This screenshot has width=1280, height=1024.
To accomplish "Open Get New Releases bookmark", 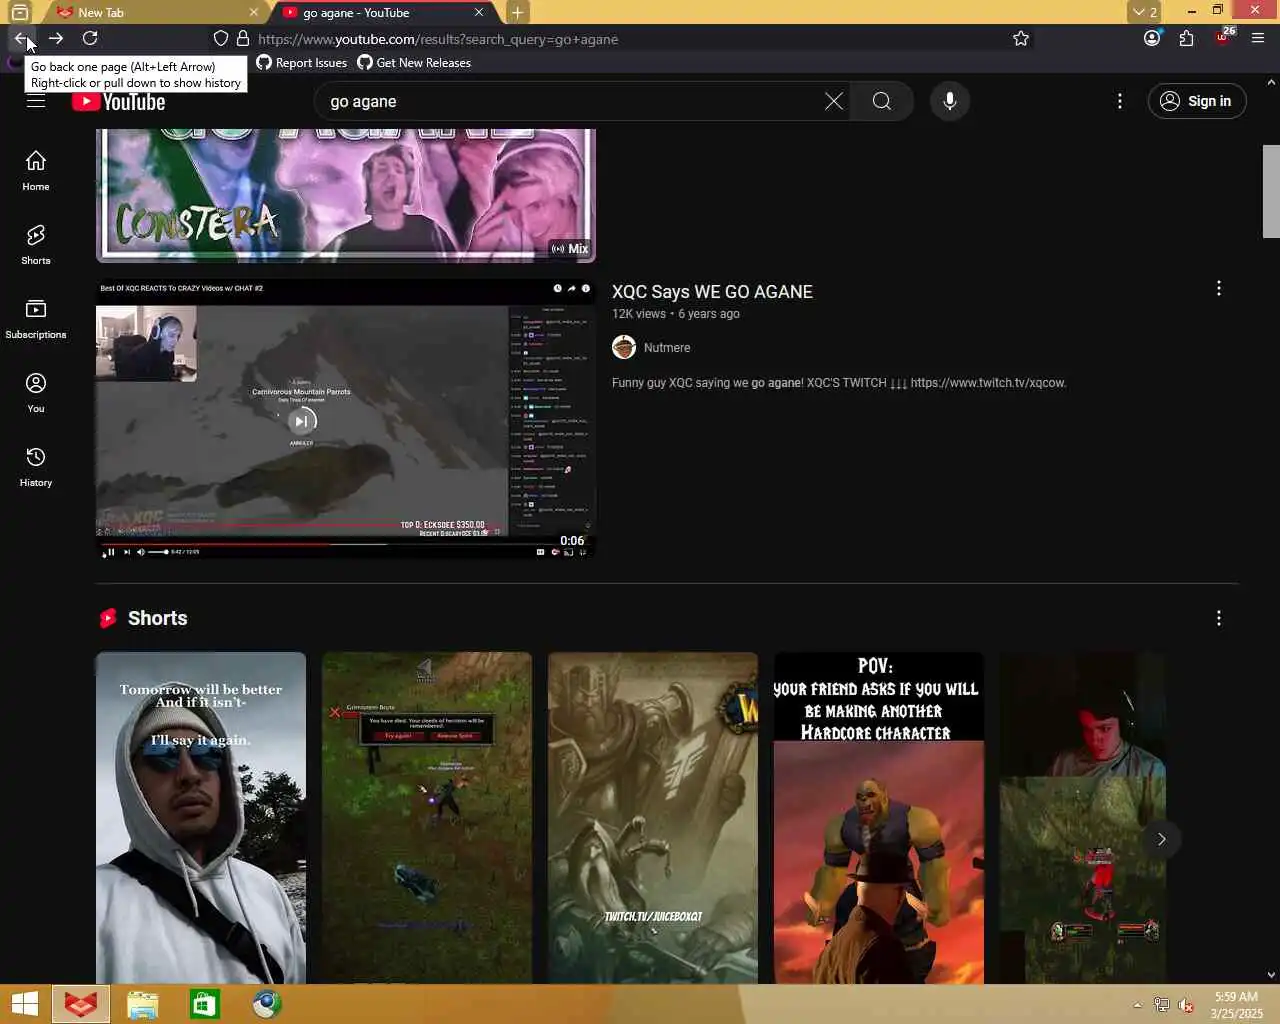I will pos(414,62).
